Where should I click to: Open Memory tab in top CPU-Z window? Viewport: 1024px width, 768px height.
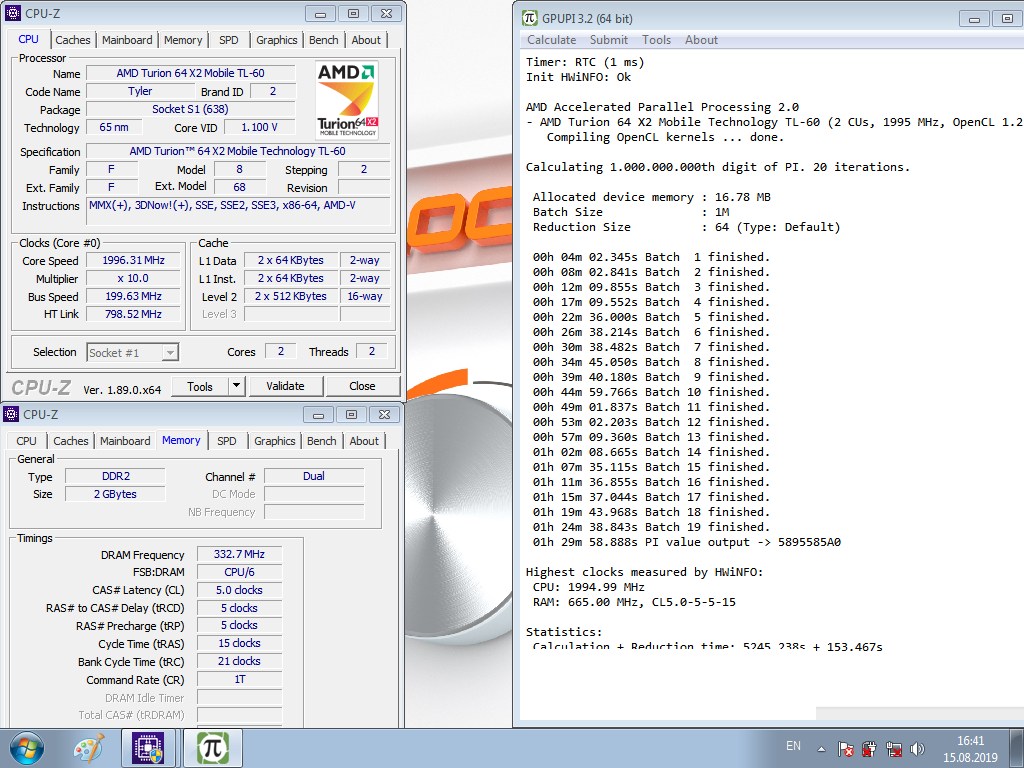[x=183, y=40]
